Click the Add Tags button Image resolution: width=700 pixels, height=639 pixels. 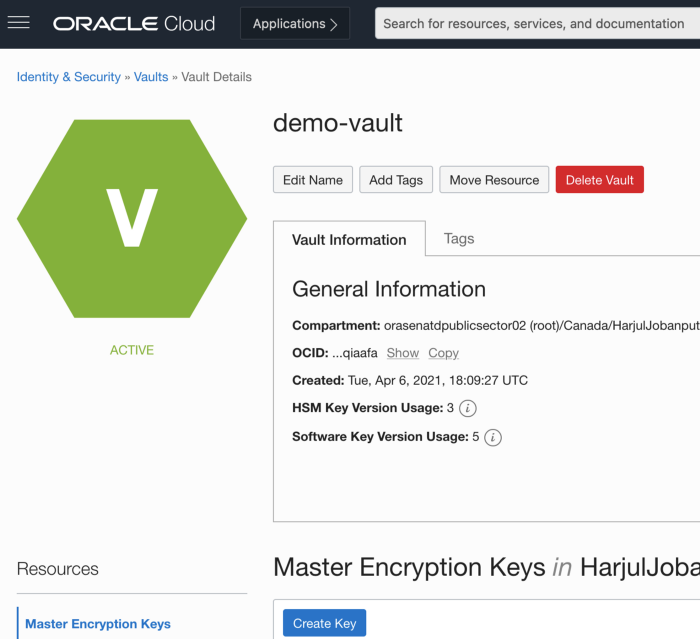(396, 180)
